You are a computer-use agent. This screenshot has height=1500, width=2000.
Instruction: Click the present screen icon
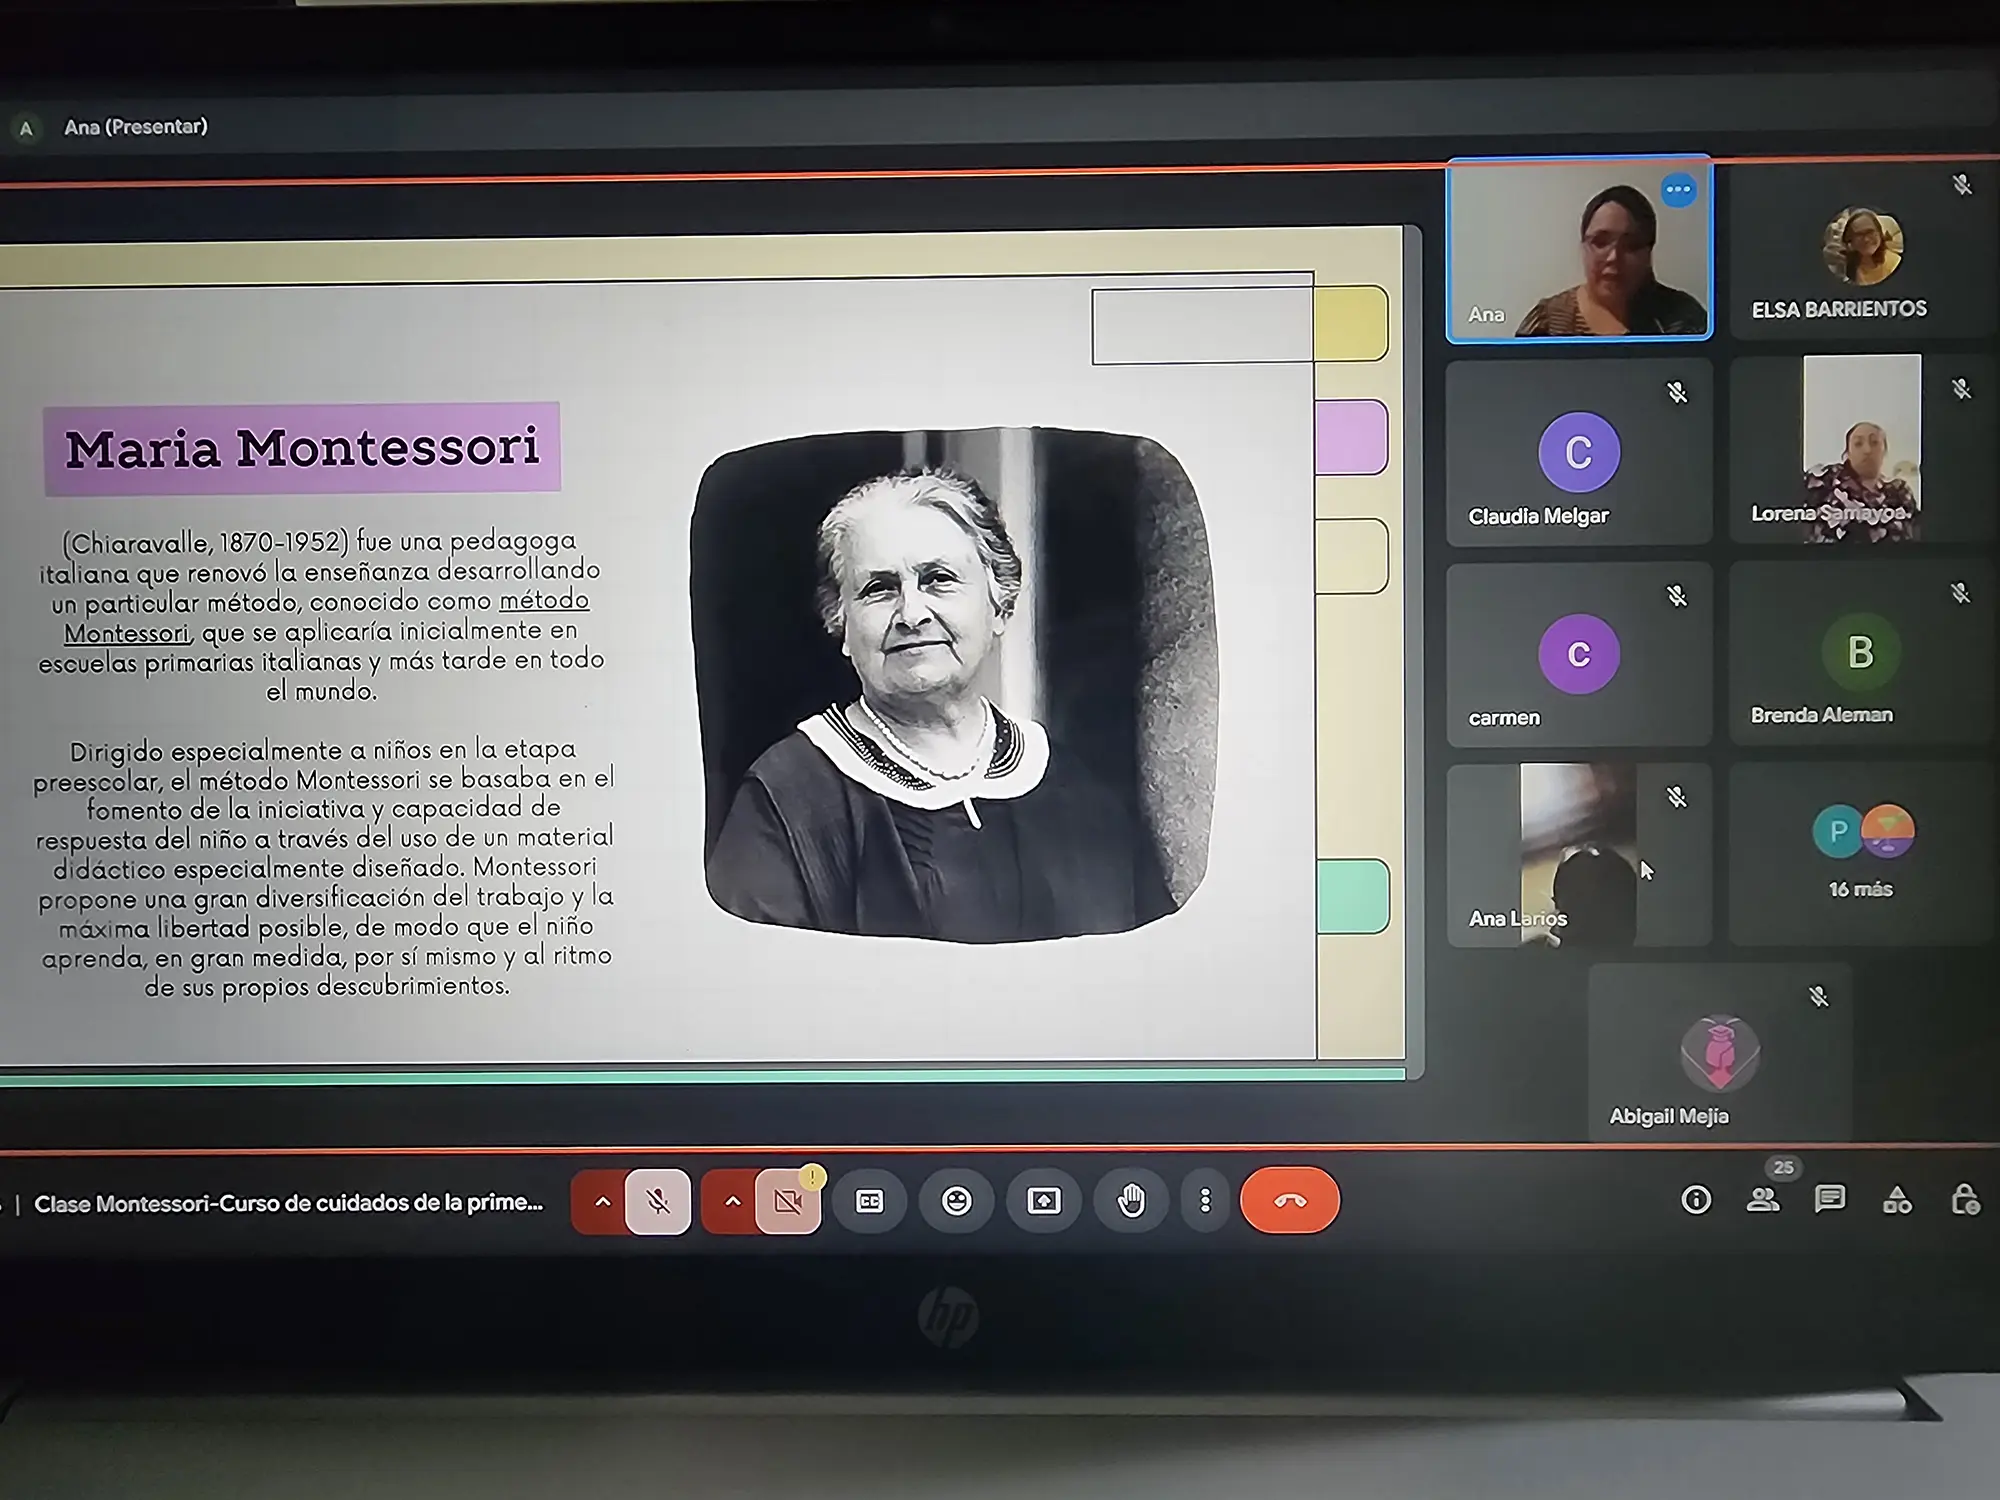[x=1044, y=1201]
